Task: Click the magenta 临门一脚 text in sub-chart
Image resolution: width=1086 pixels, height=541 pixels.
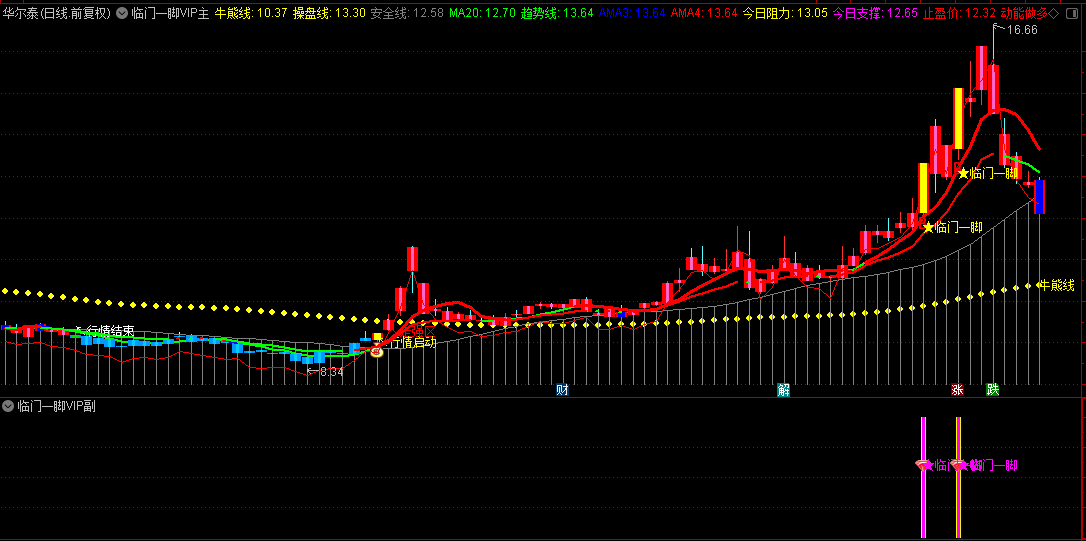Action: pos(992,465)
